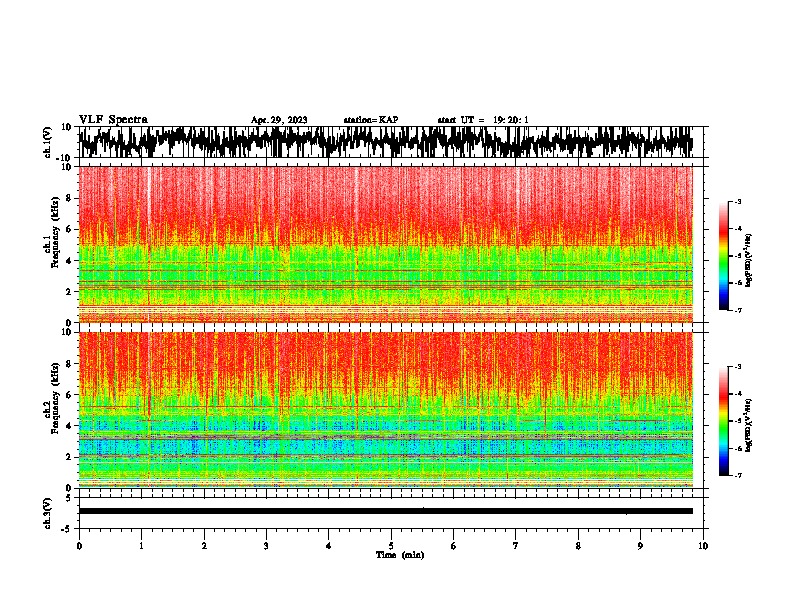The height and width of the screenshot is (612, 792).
Task: Select the date text "Apr. 29, 2023"
Action: 279,120
